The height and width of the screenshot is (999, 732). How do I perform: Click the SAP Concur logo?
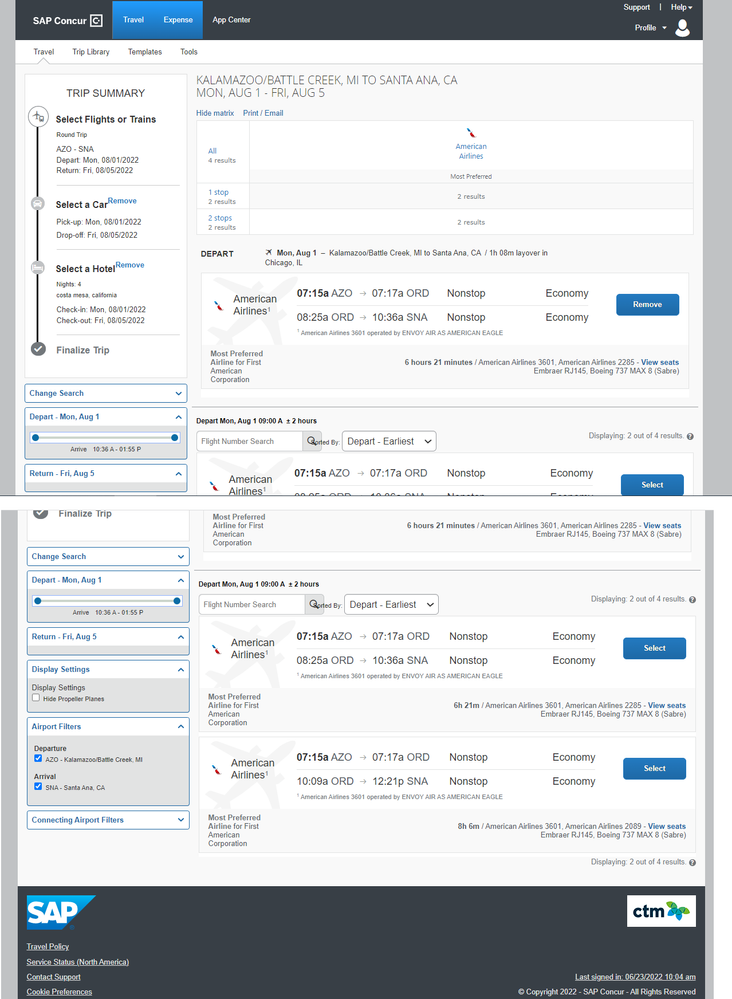pyautogui.click(x=68, y=20)
